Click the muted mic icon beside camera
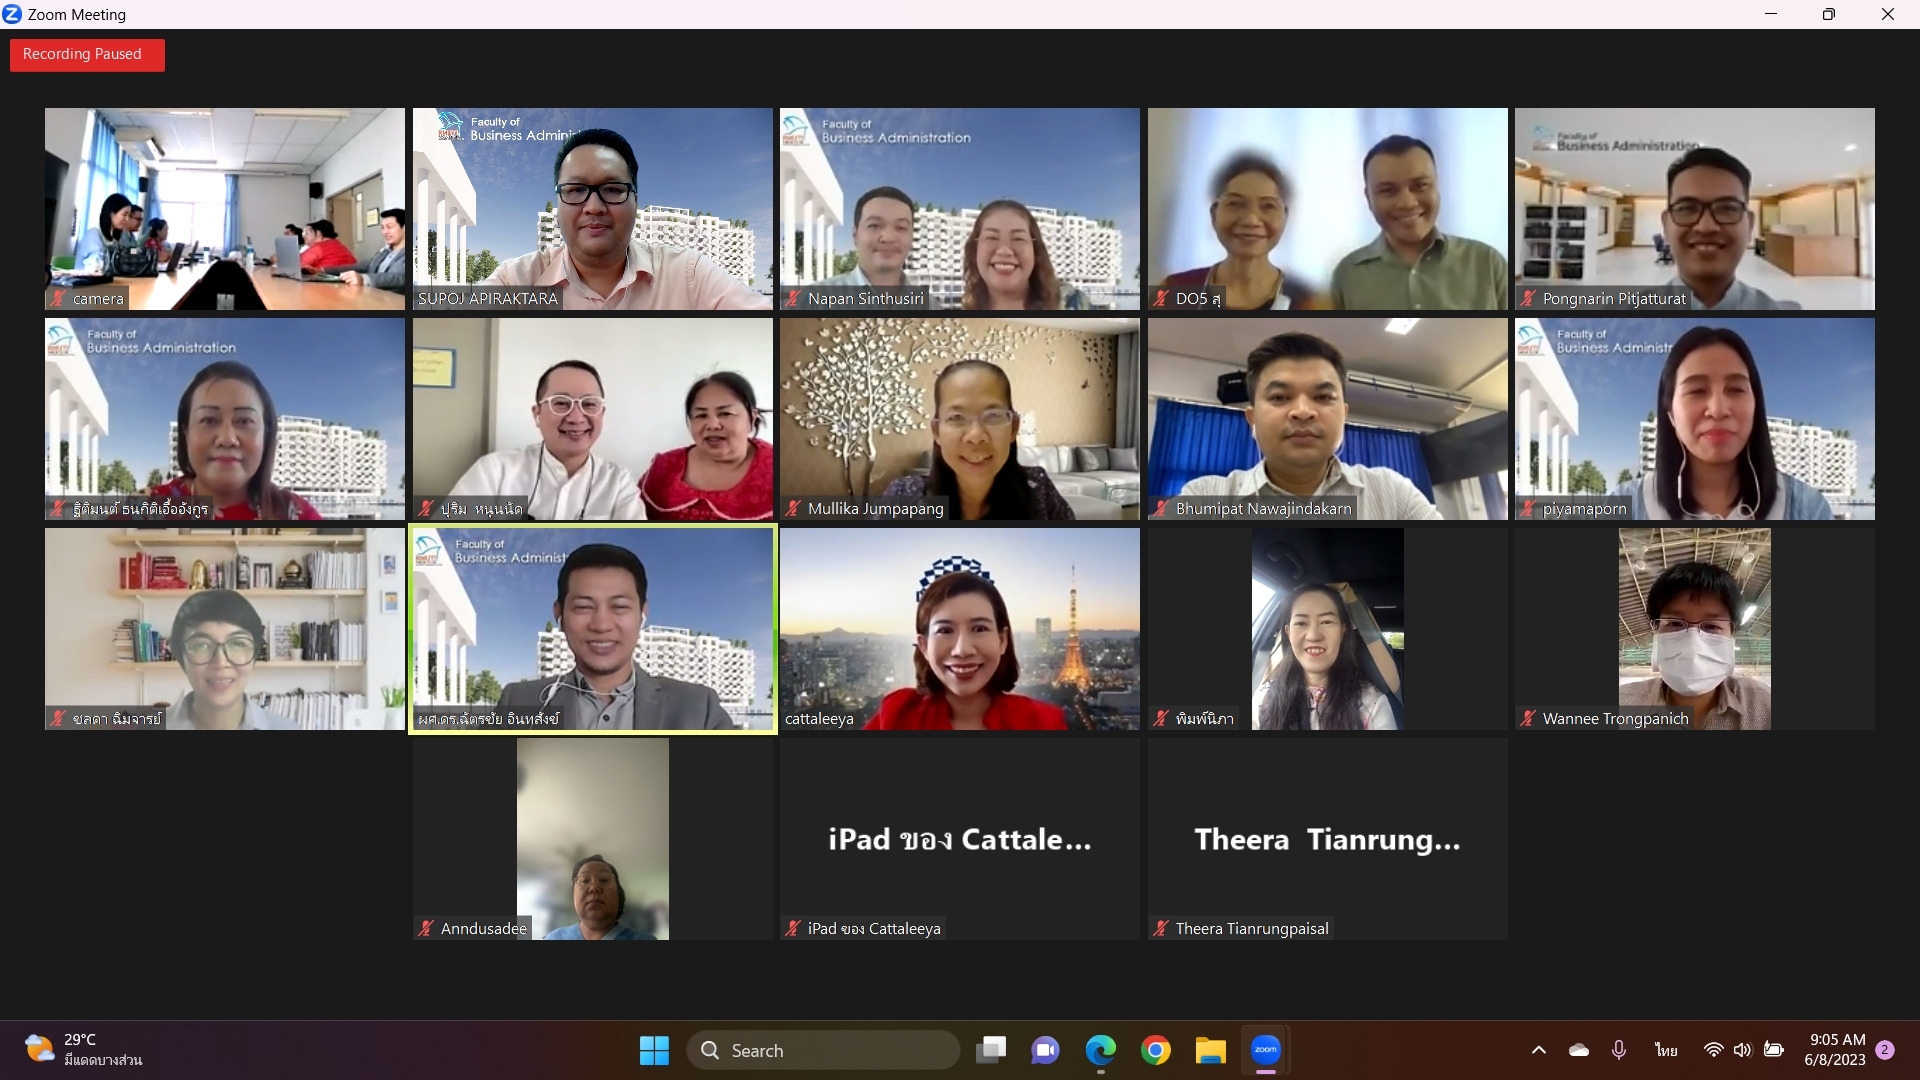1920x1080 pixels. tap(58, 298)
